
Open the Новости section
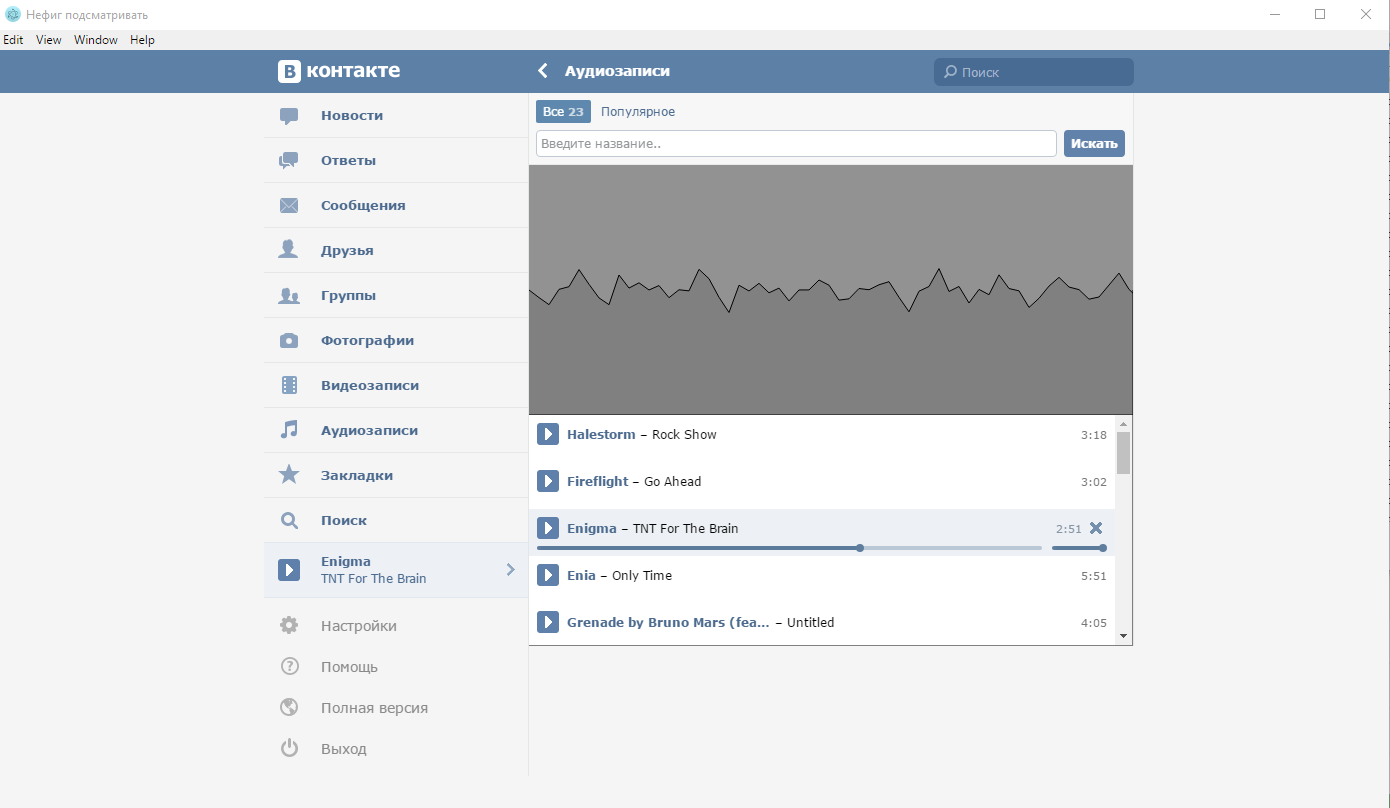point(396,116)
